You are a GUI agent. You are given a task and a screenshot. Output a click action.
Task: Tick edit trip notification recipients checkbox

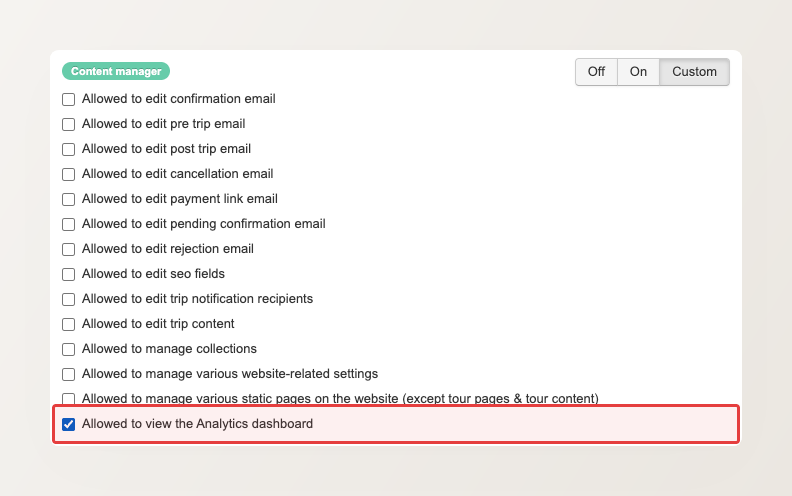coord(69,300)
